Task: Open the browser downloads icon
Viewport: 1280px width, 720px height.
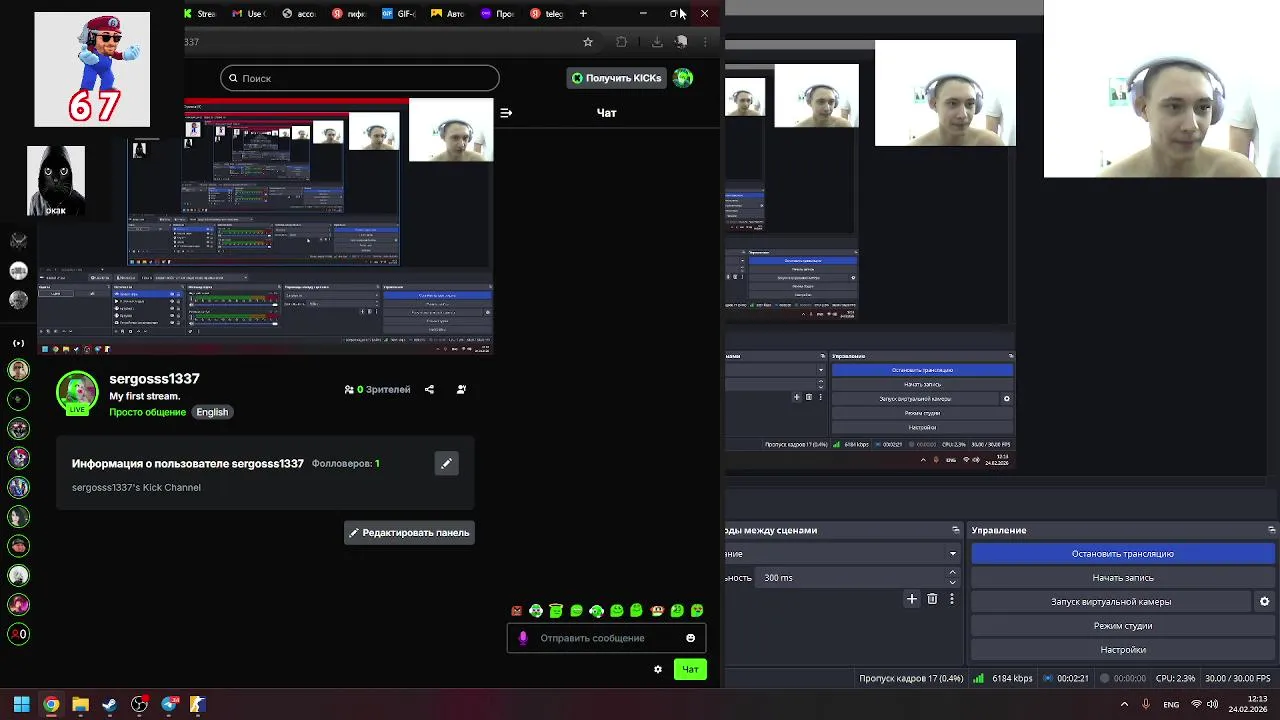Action: click(657, 42)
